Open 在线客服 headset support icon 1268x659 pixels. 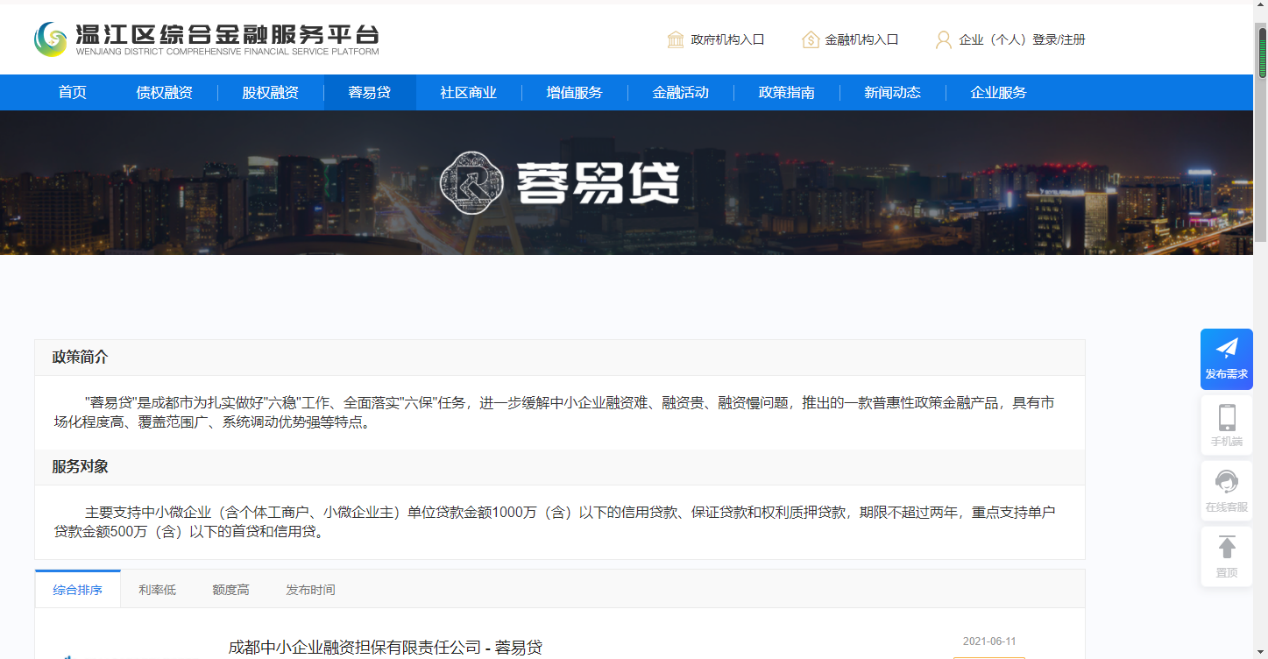coord(1226,482)
